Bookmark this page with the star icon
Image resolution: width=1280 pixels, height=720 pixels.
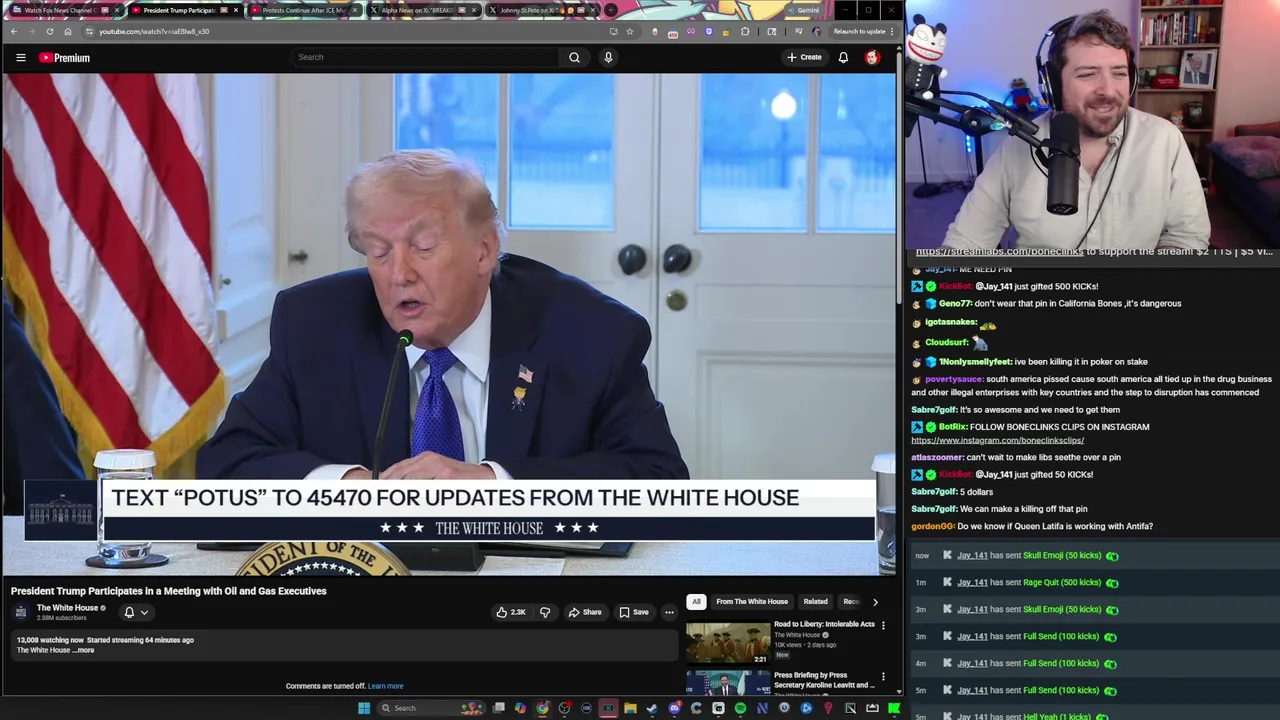click(x=629, y=31)
